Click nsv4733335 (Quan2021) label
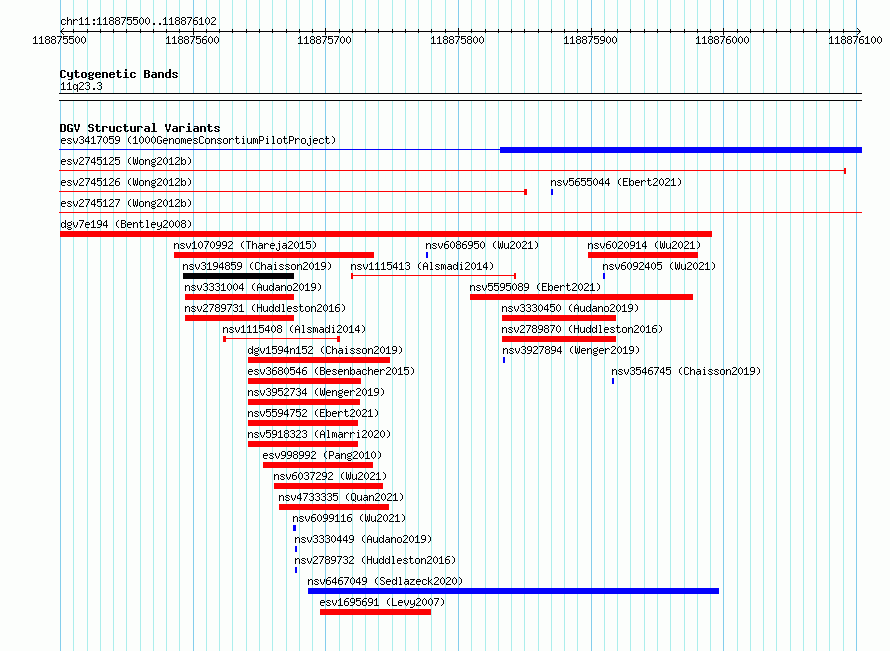This screenshot has width=890, height=651. (x=341, y=497)
